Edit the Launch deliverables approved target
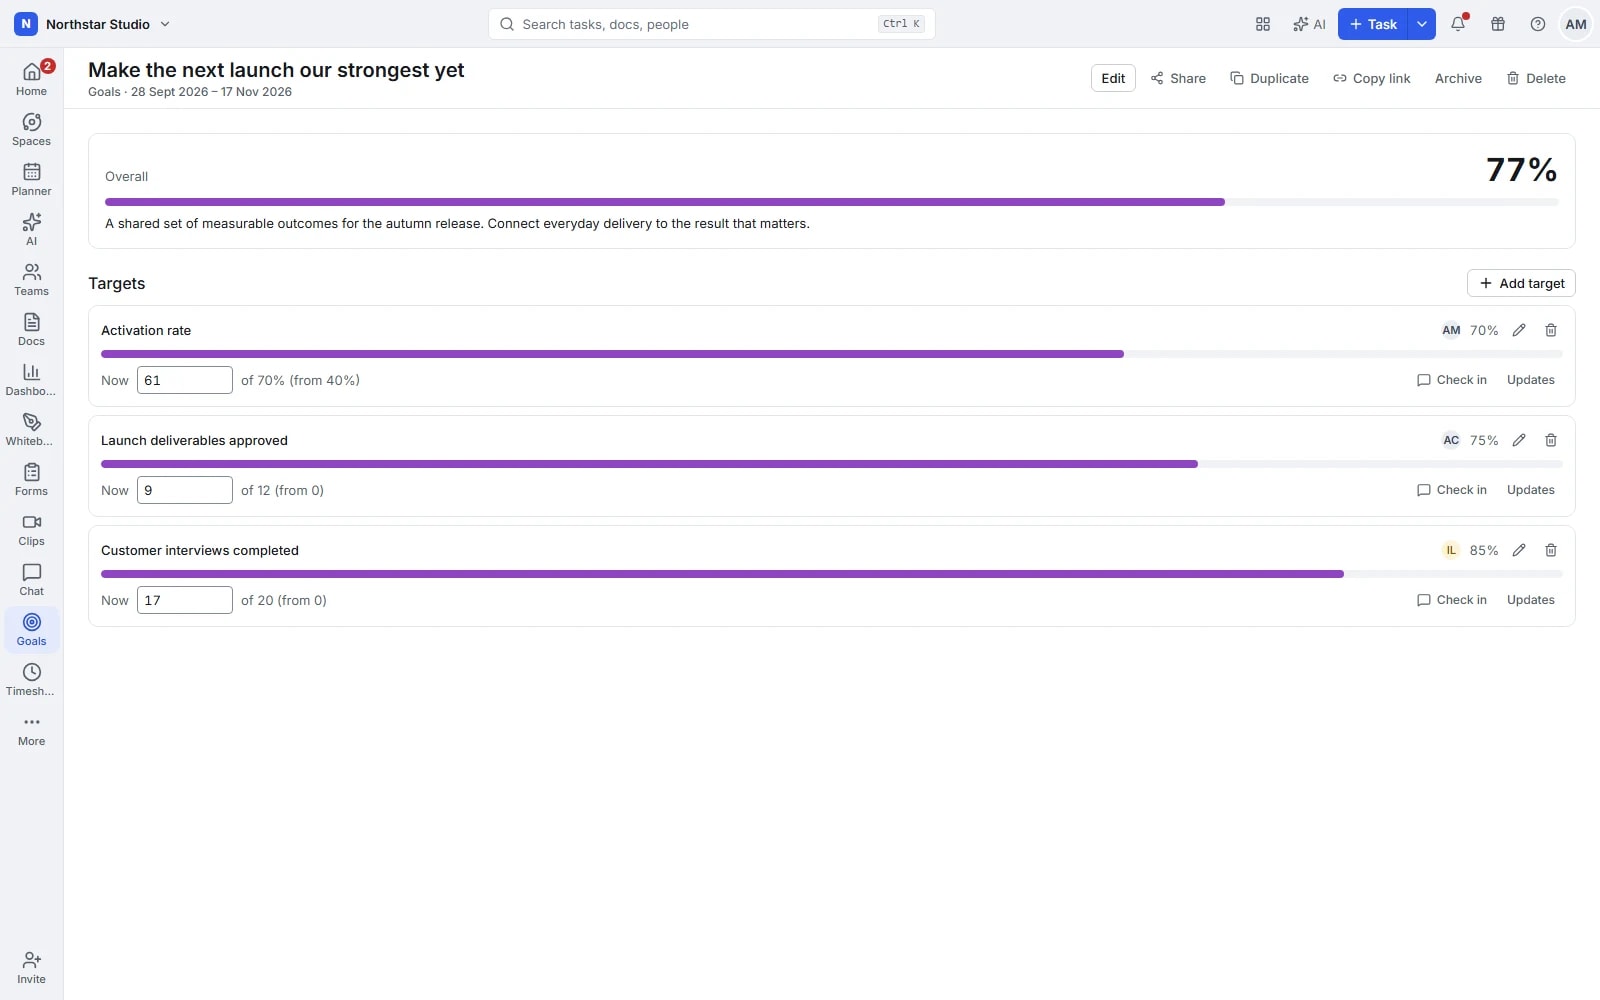 1519,440
